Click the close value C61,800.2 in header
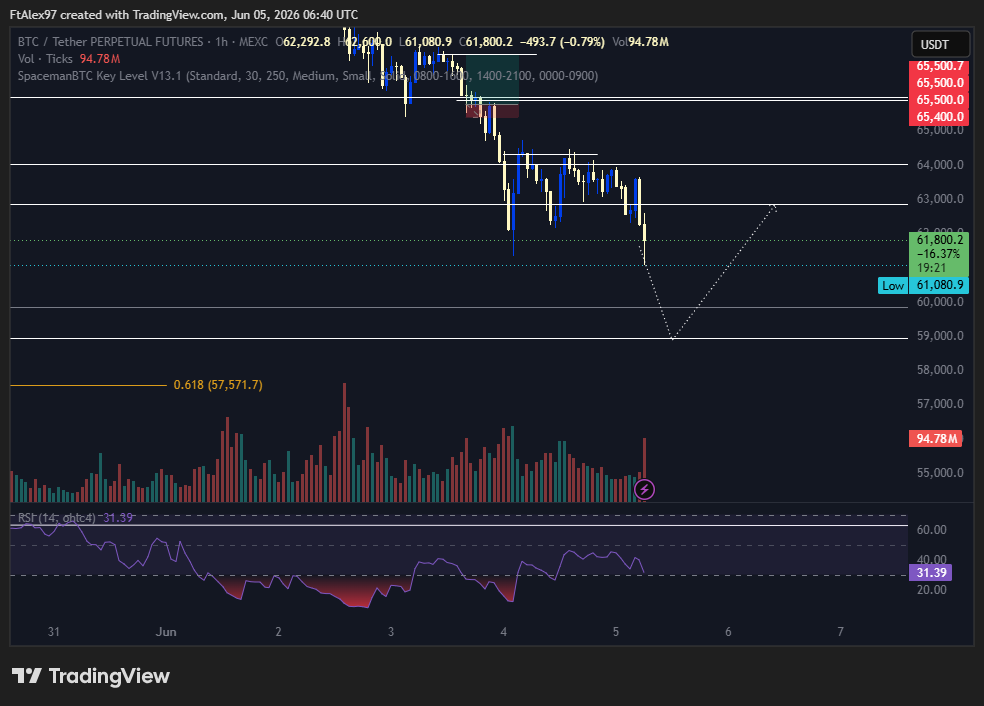The height and width of the screenshot is (706, 984). pyautogui.click(x=486, y=42)
